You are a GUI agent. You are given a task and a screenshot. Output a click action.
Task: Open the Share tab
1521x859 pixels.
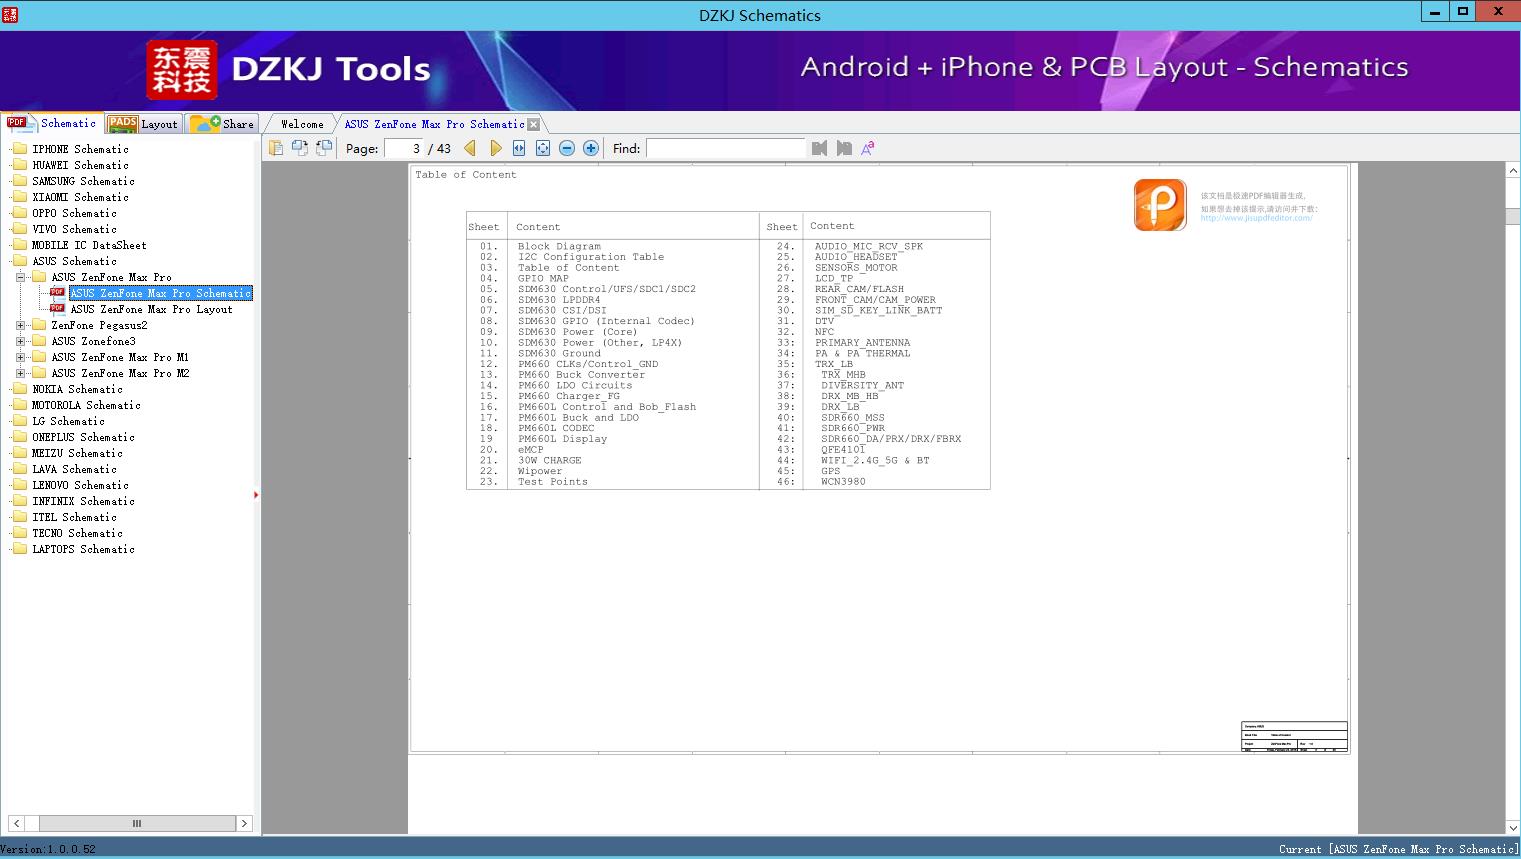point(222,124)
